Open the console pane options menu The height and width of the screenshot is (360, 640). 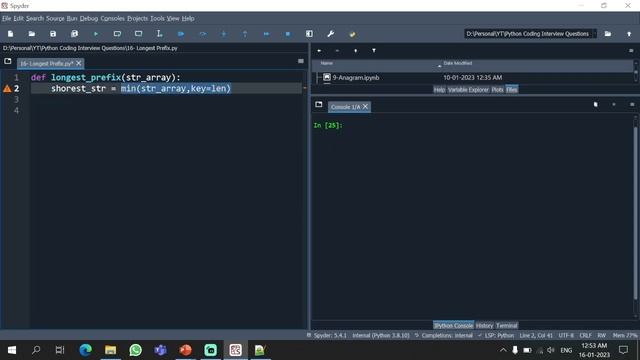[x=632, y=104]
